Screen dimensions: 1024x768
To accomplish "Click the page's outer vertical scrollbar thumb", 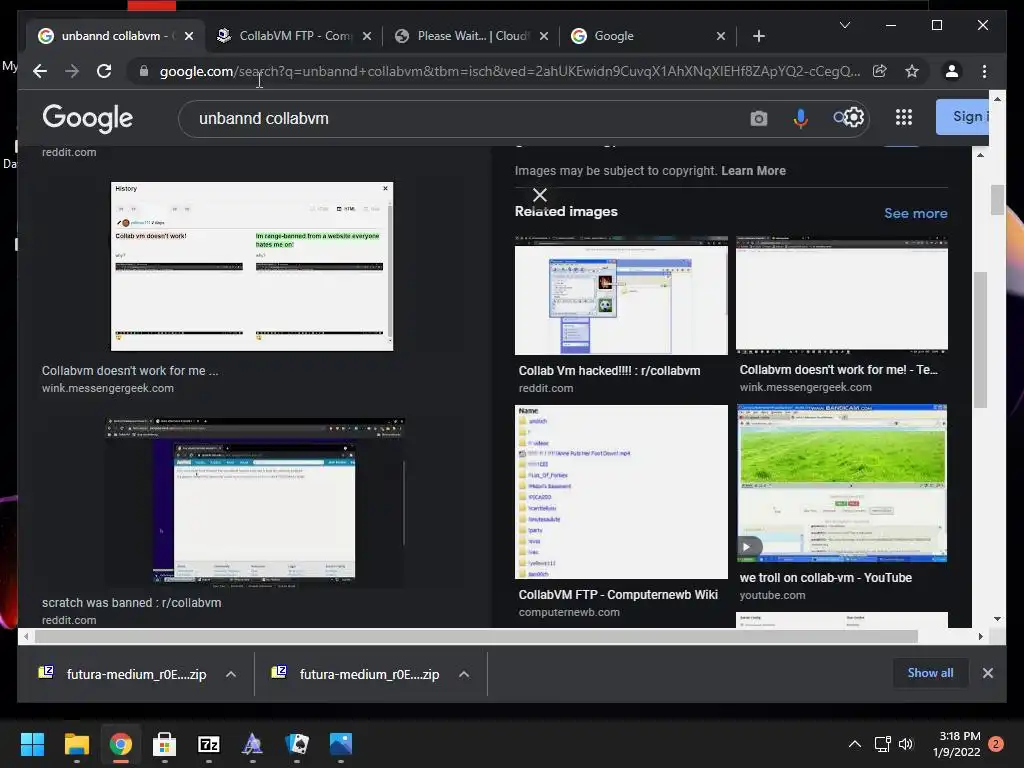I will tap(997, 200).
